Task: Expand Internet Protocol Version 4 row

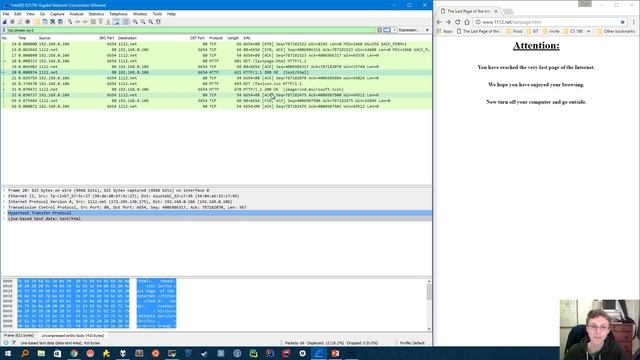Action: click(4, 202)
